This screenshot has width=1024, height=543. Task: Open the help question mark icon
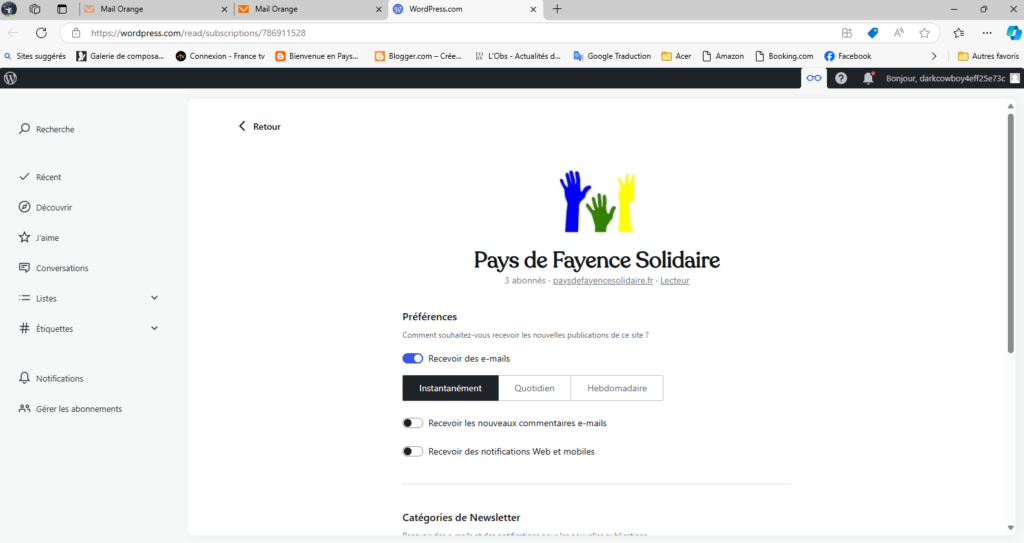coord(841,78)
